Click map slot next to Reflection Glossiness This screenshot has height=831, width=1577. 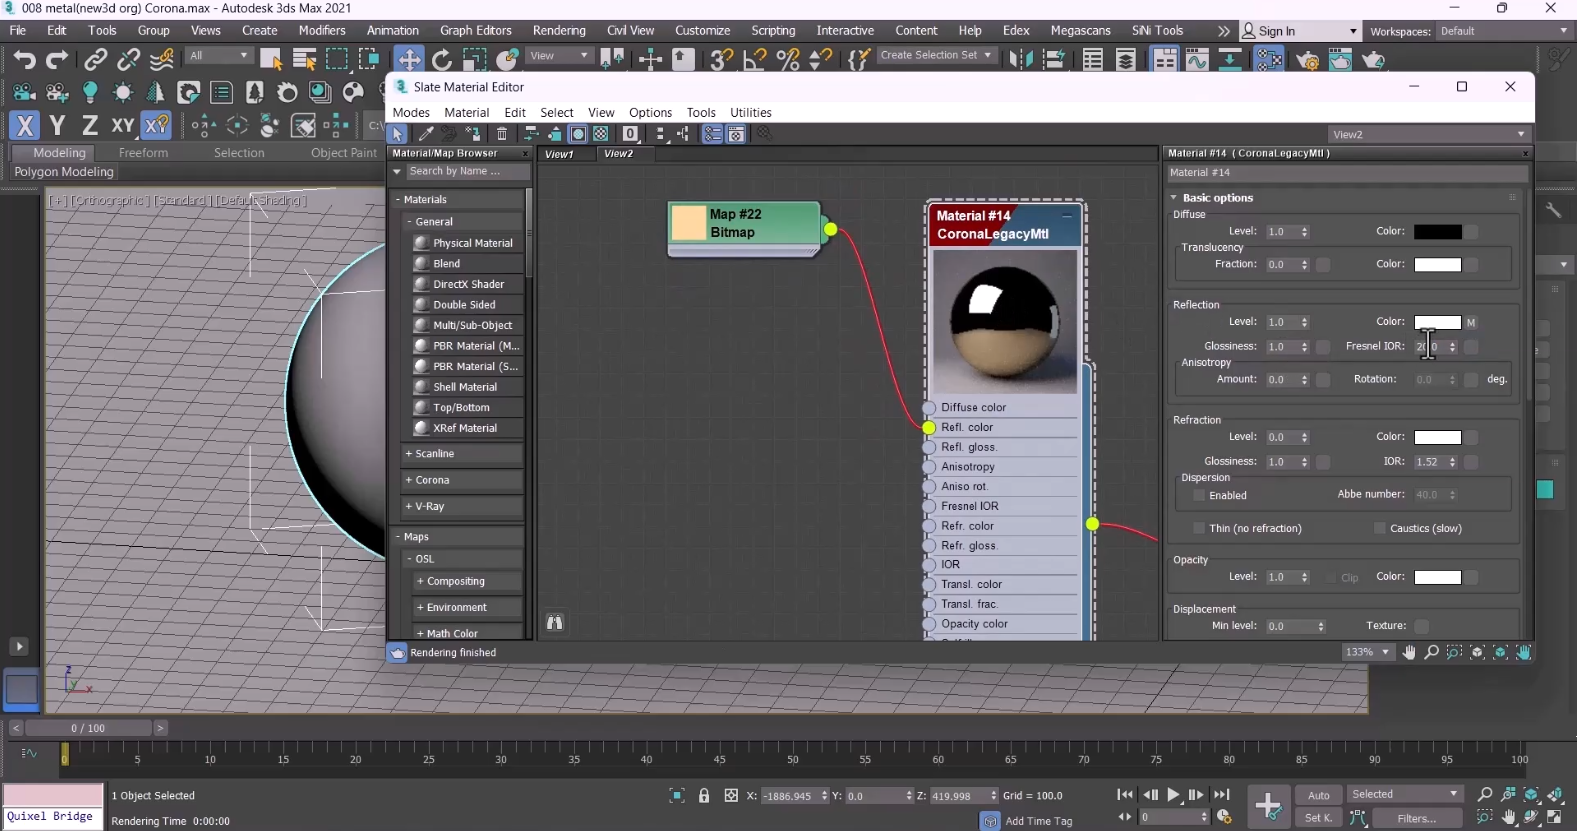1323,347
